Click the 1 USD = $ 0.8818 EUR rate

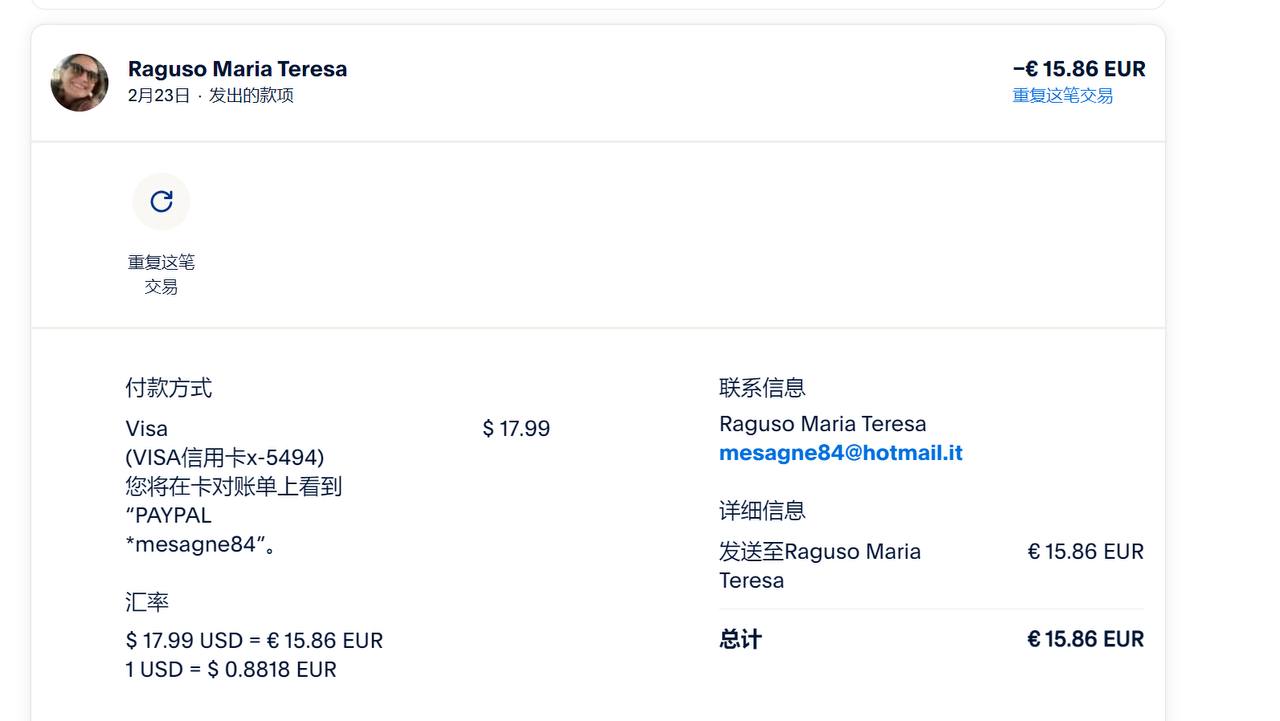point(231,670)
